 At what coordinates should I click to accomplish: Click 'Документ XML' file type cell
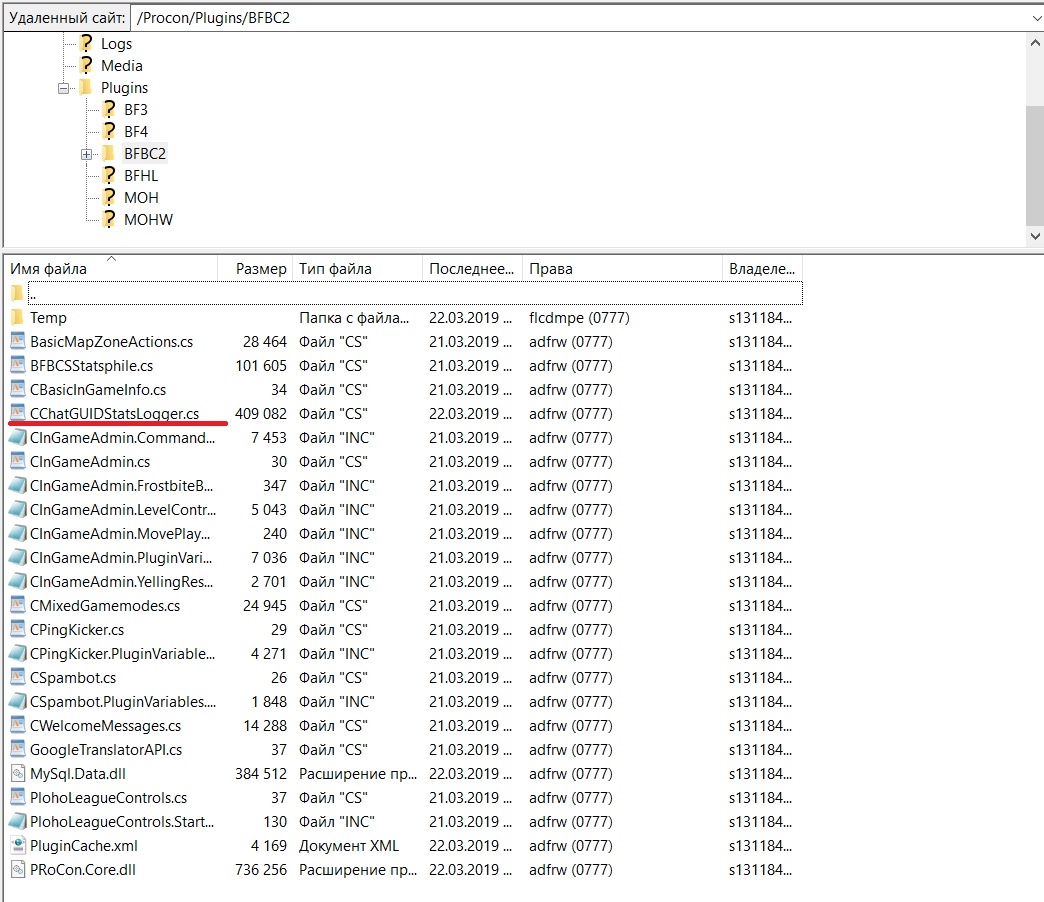(x=349, y=845)
